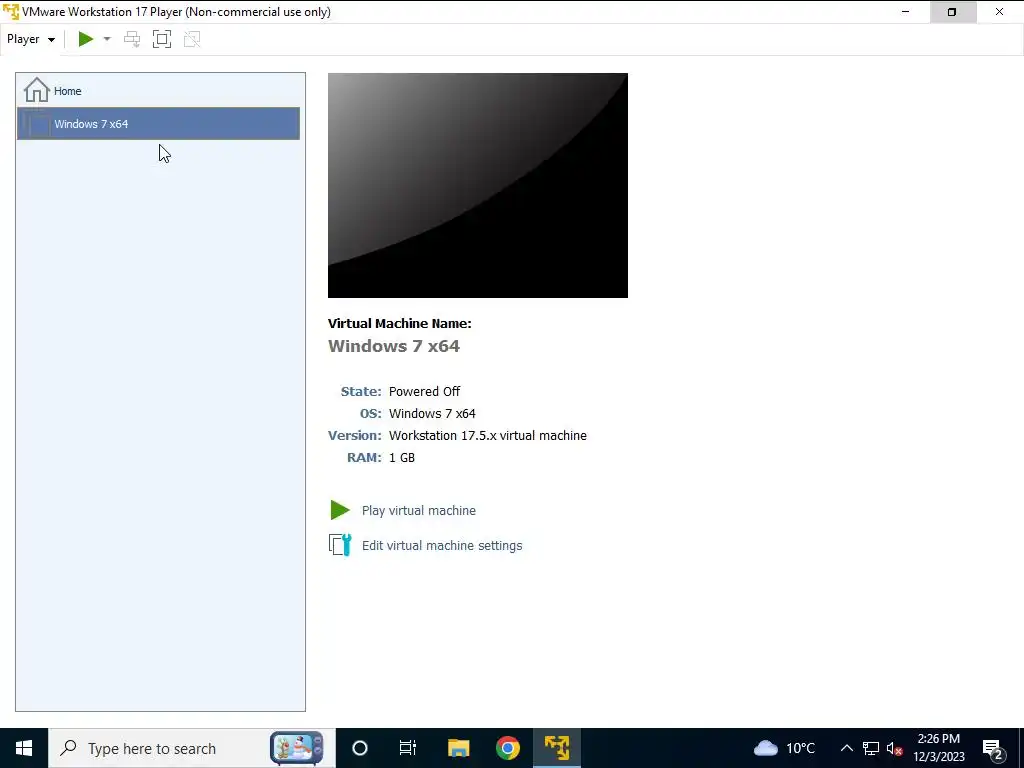This screenshot has height=768, width=1024.
Task: Click the taskbar search box
Action: click(x=192, y=748)
